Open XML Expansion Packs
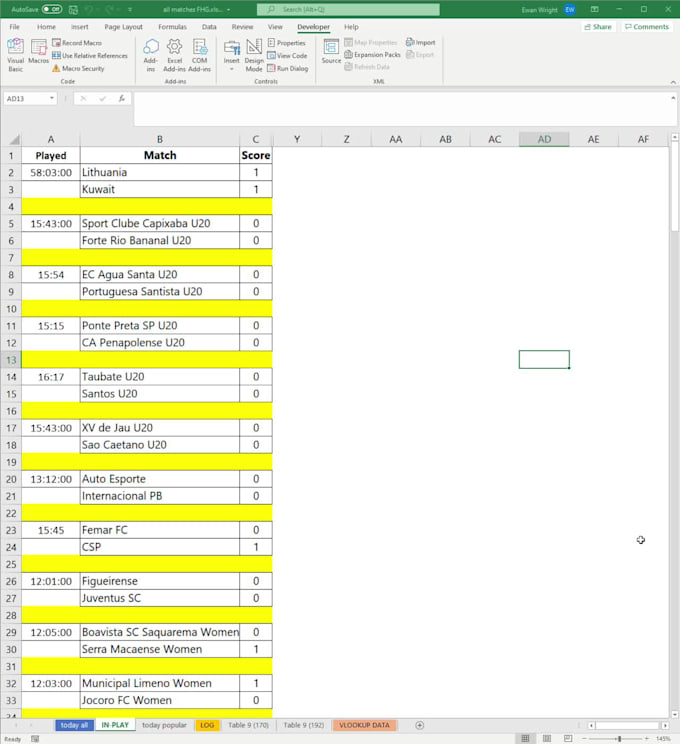This screenshot has height=744, width=680. [x=373, y=55]
